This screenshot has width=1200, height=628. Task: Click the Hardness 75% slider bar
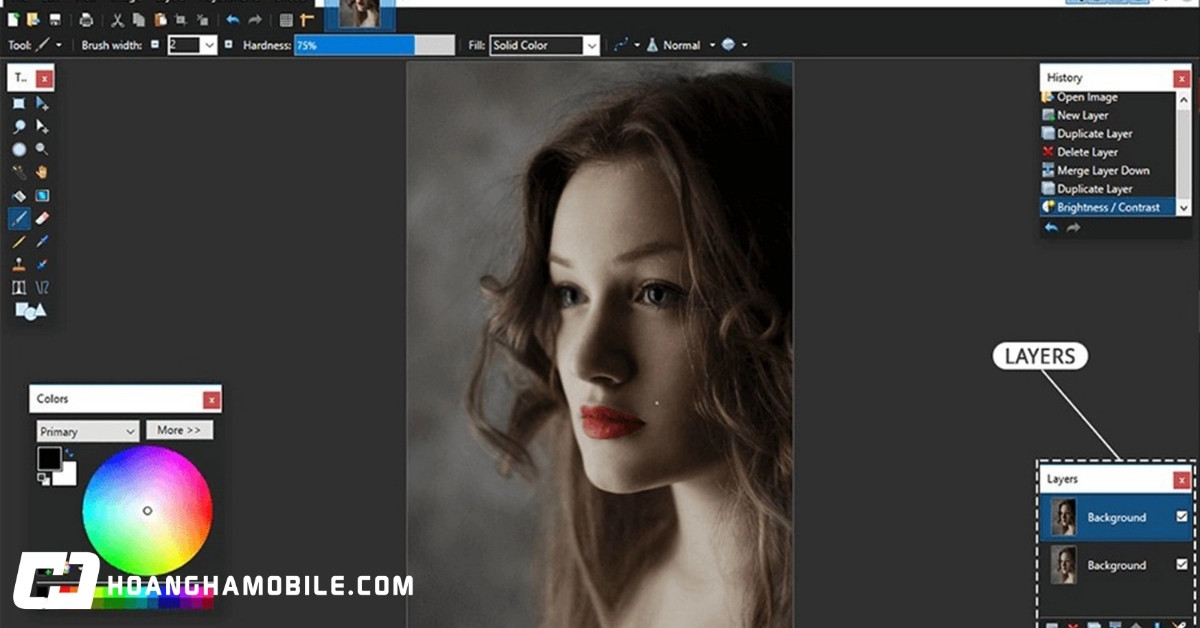[x=374, y=45]
